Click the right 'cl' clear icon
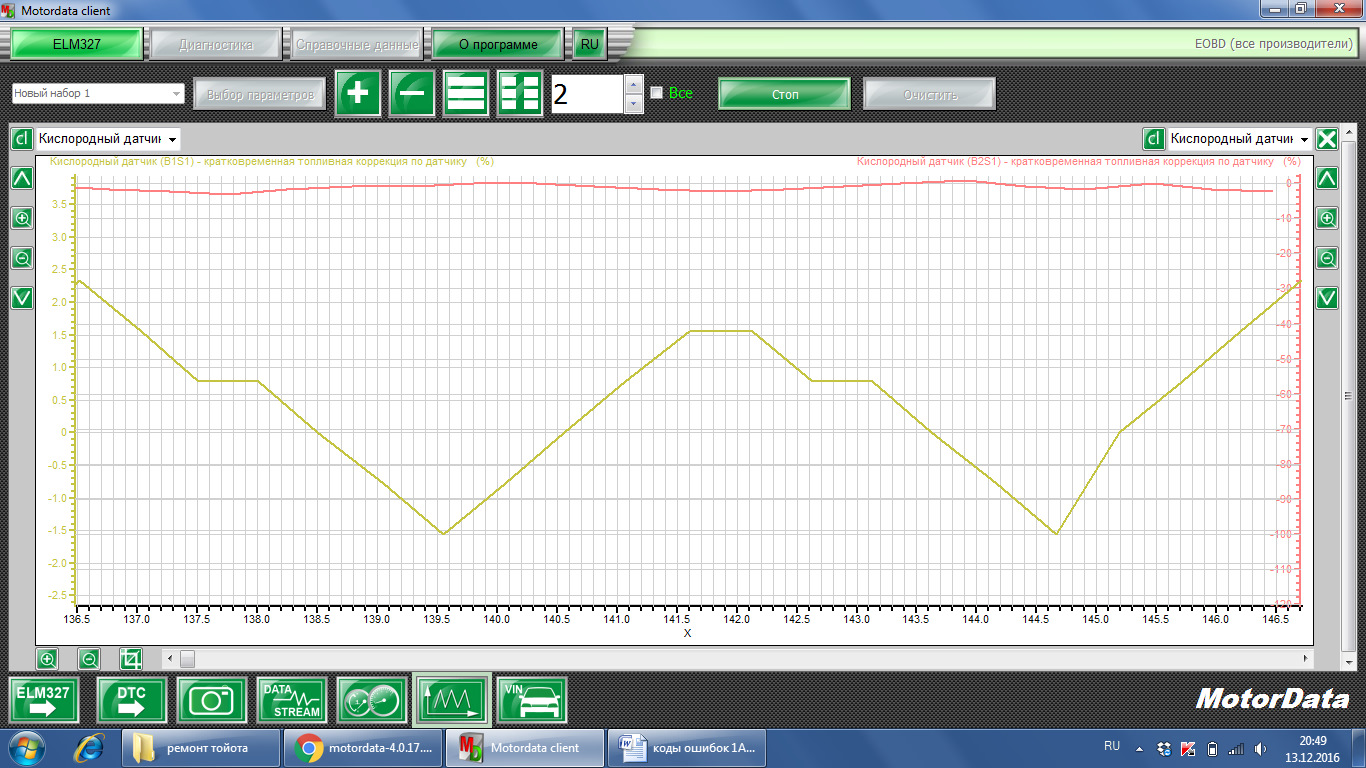Image resolution: width=1366 pixels, height=768 pixels. tap(1153, 139)
